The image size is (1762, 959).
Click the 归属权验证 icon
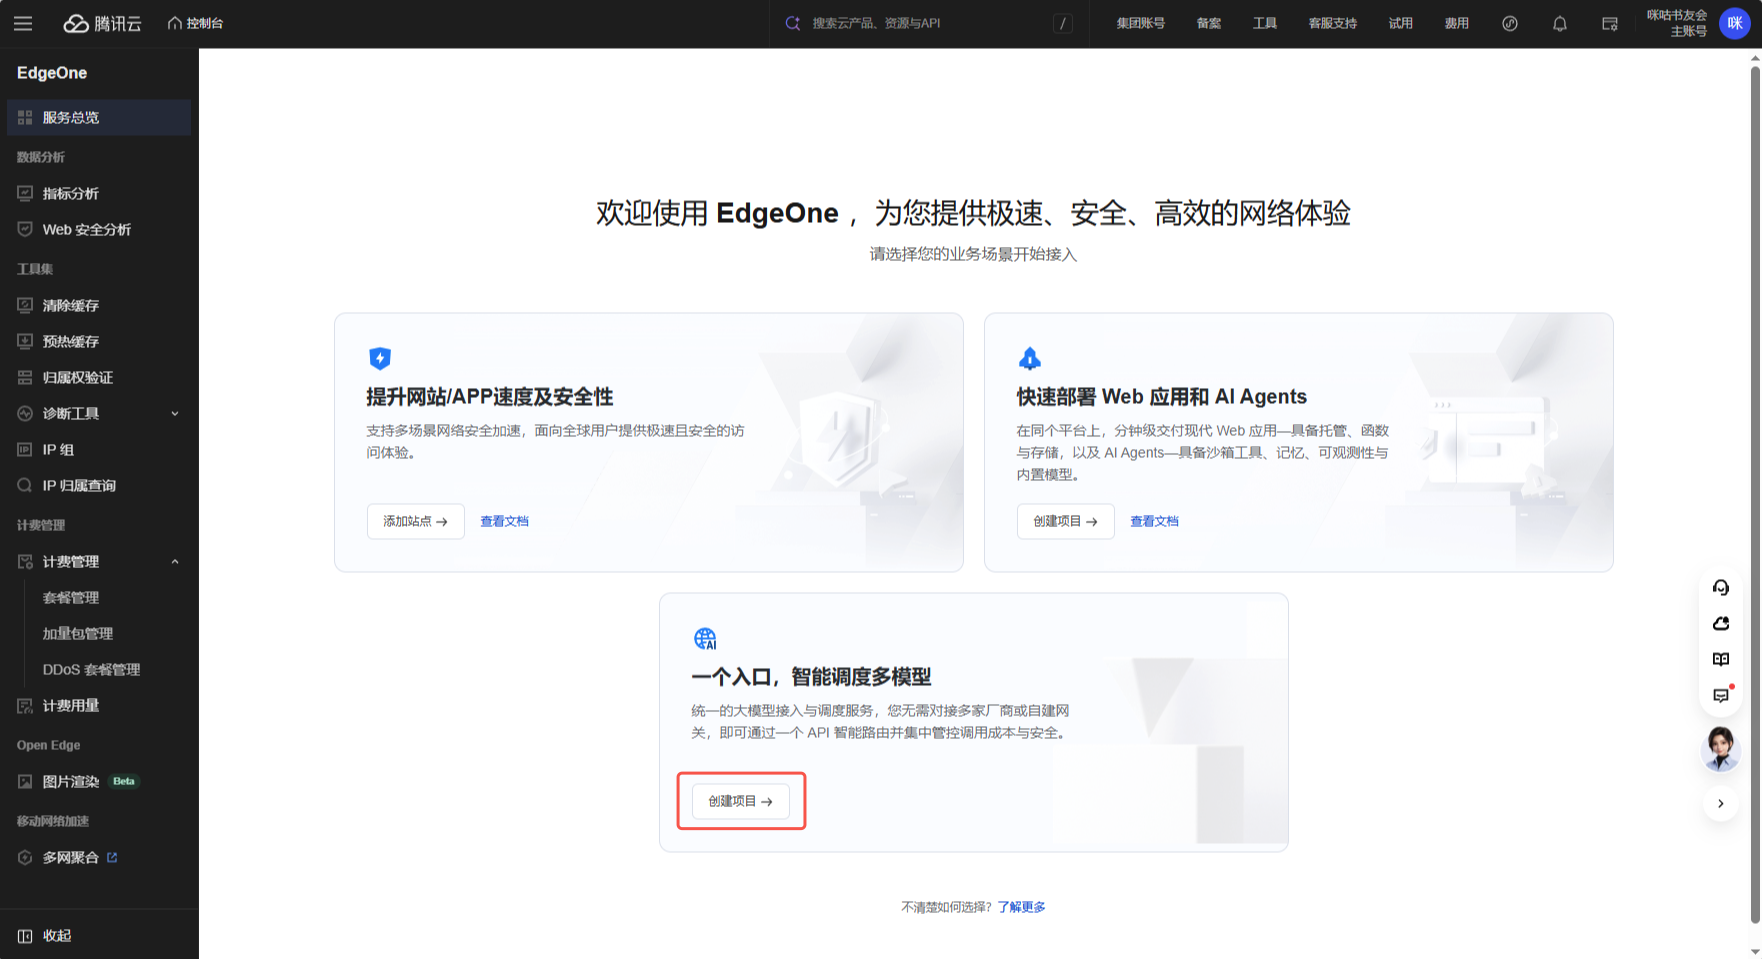[25, 377]
